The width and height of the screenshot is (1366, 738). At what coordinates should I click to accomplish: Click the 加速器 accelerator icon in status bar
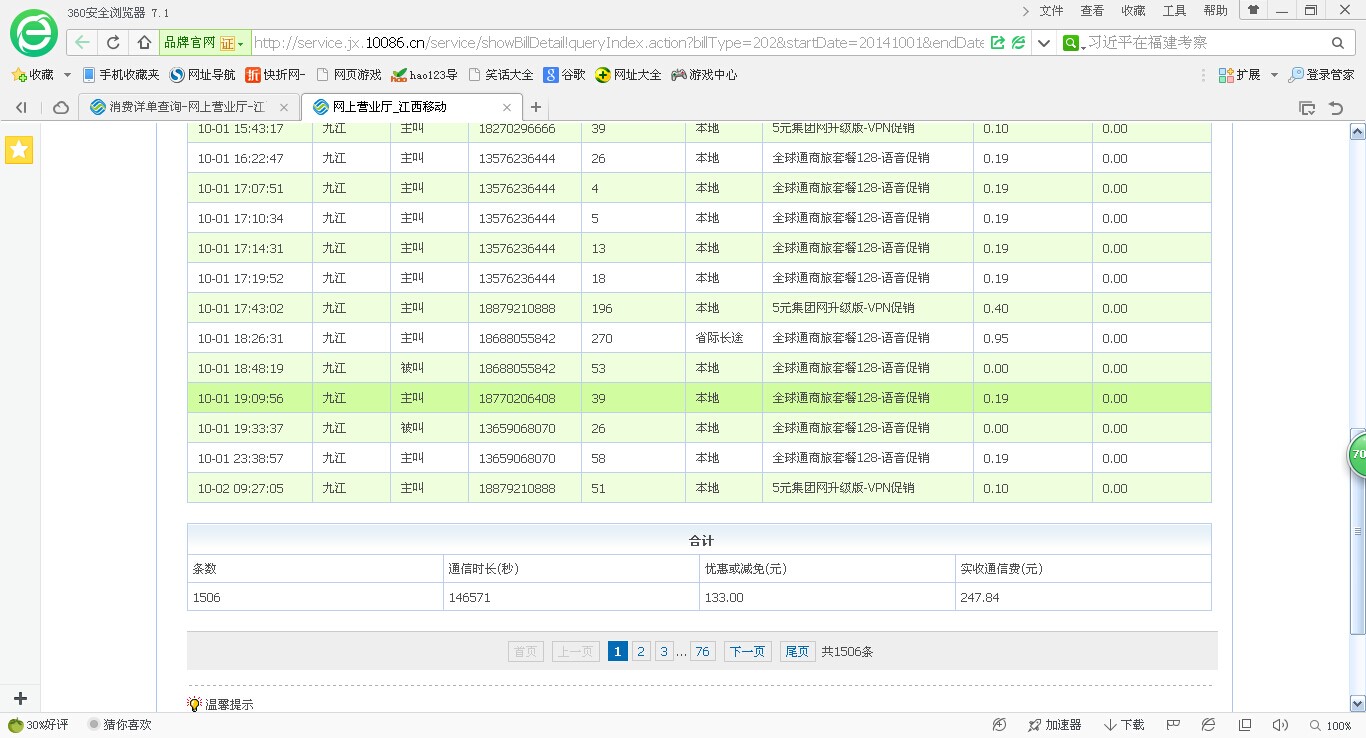[1055, 725]
